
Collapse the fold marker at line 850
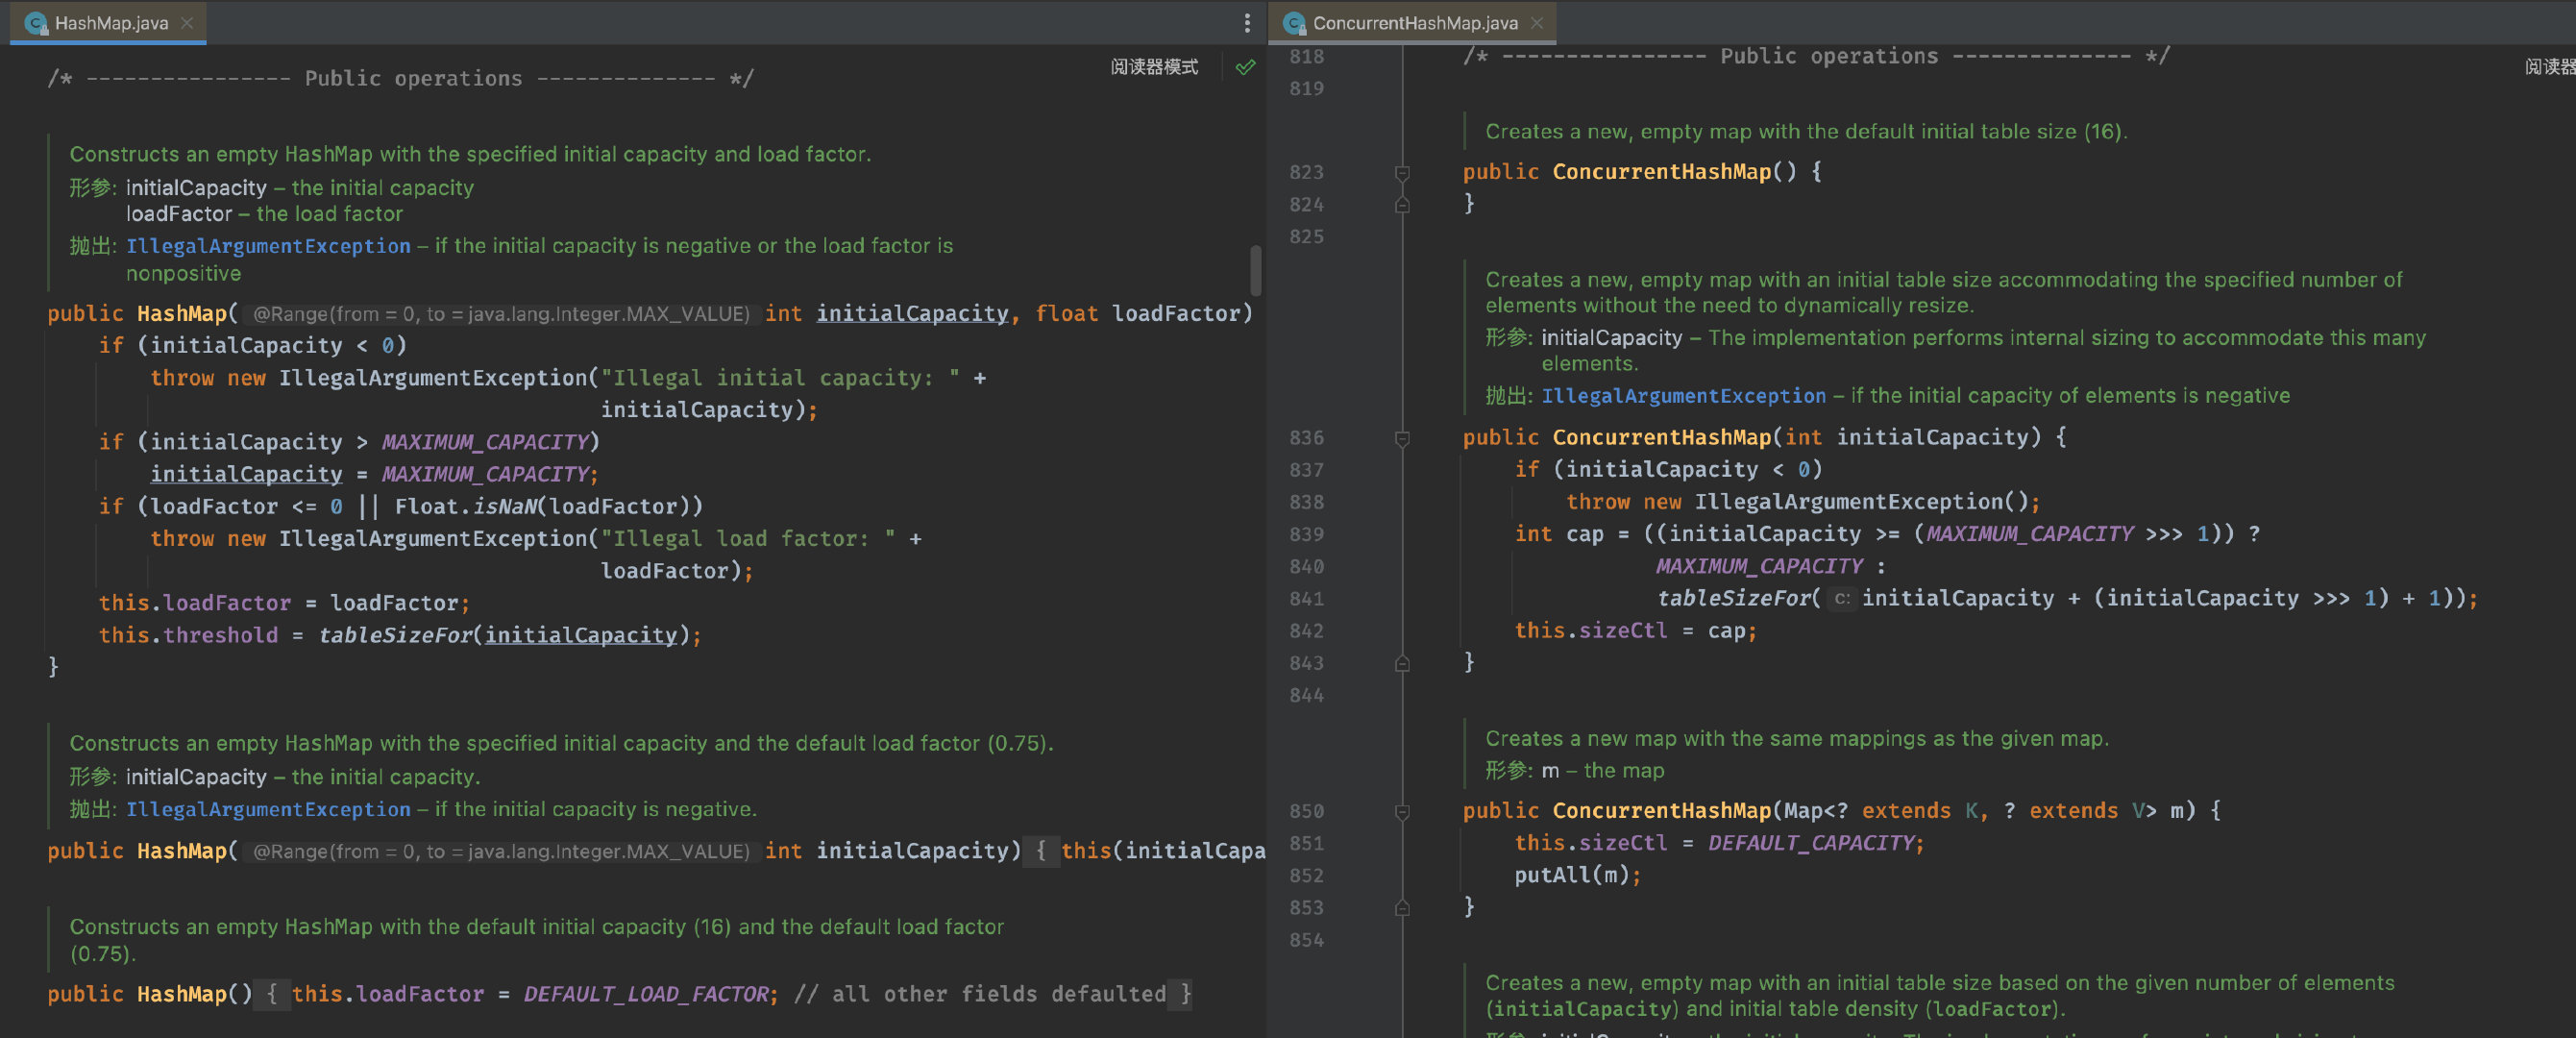point(1402,811)
